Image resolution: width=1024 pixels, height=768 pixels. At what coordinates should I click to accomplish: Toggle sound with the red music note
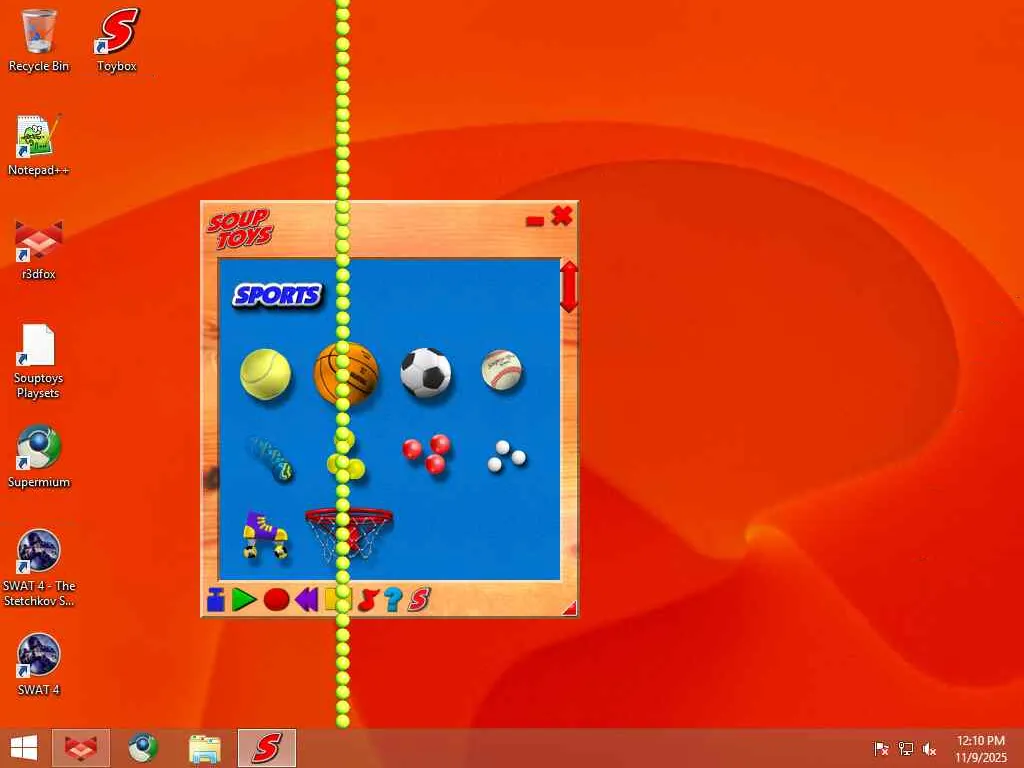coord(368,600)
